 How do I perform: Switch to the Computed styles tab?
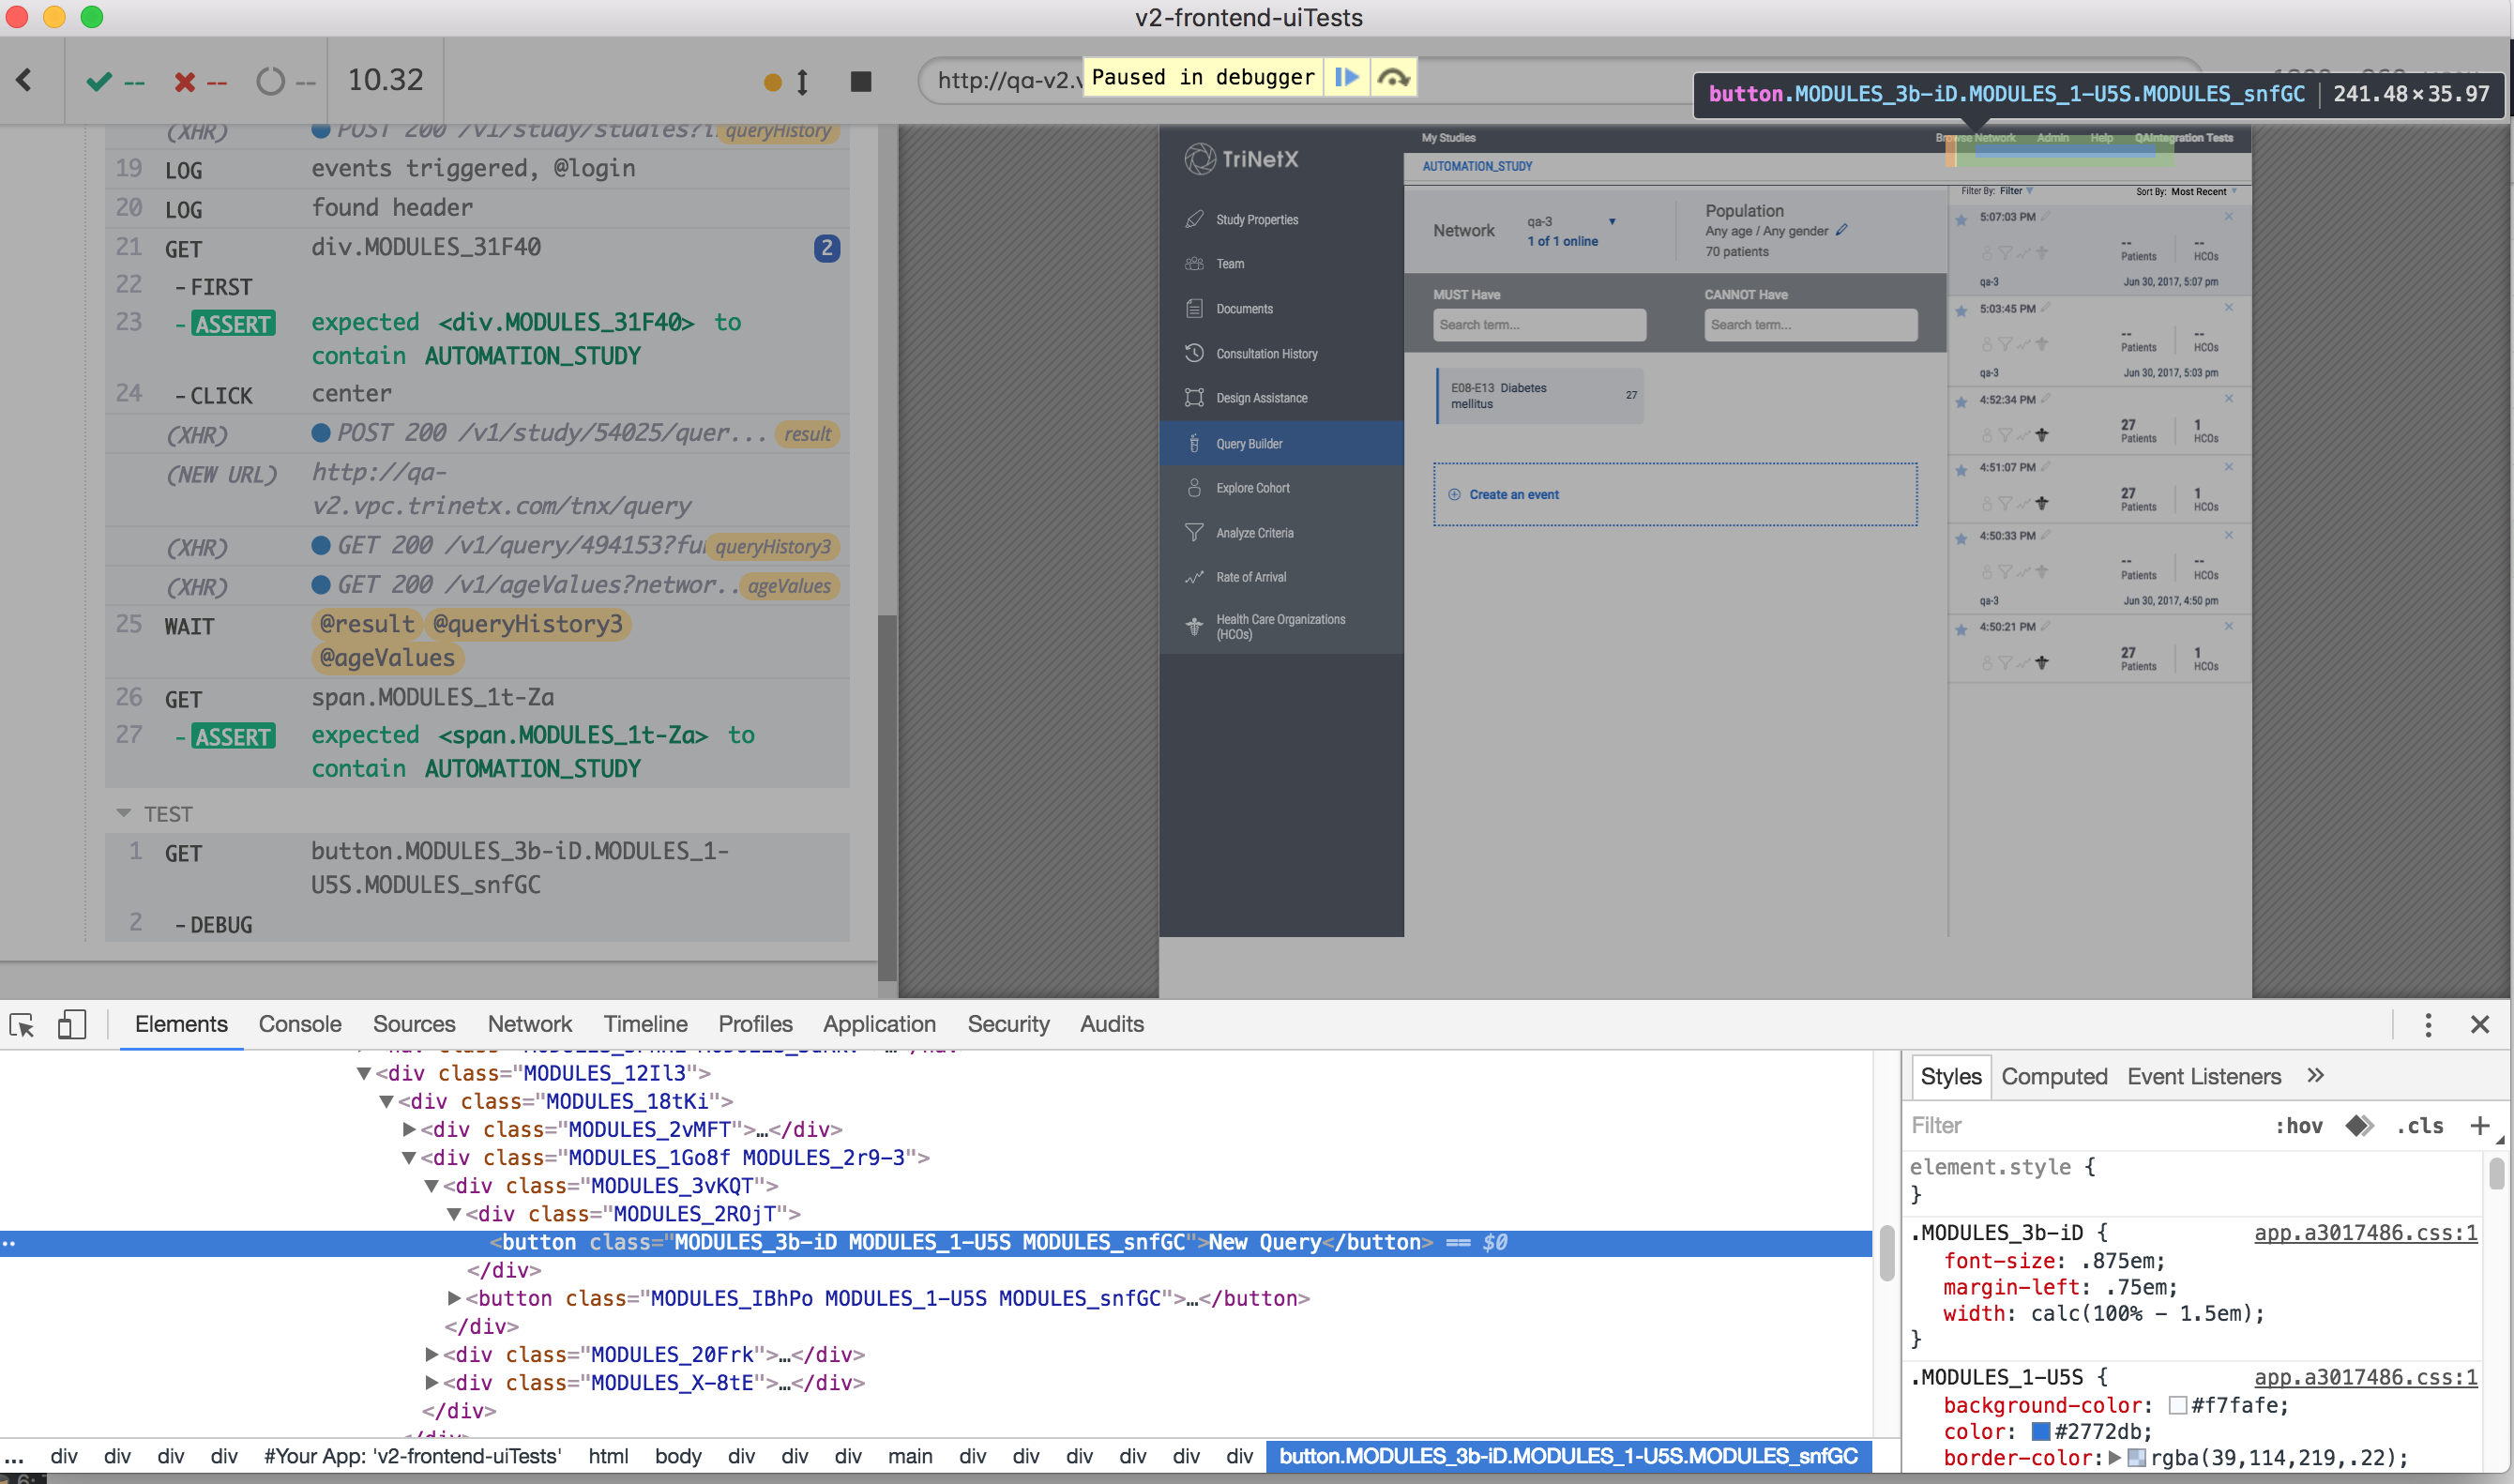click(2054, 1076)
